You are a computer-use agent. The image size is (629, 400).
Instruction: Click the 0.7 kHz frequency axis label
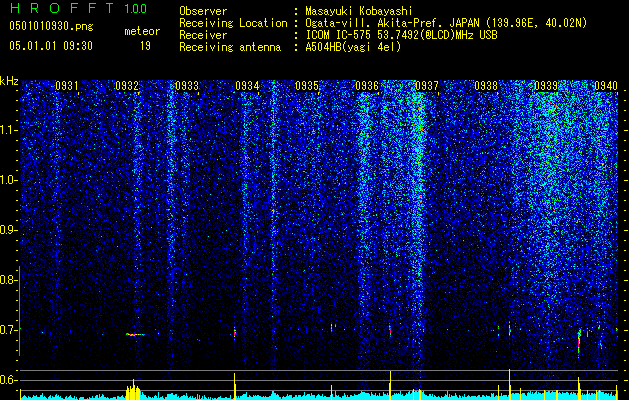[x=8, y=330]
